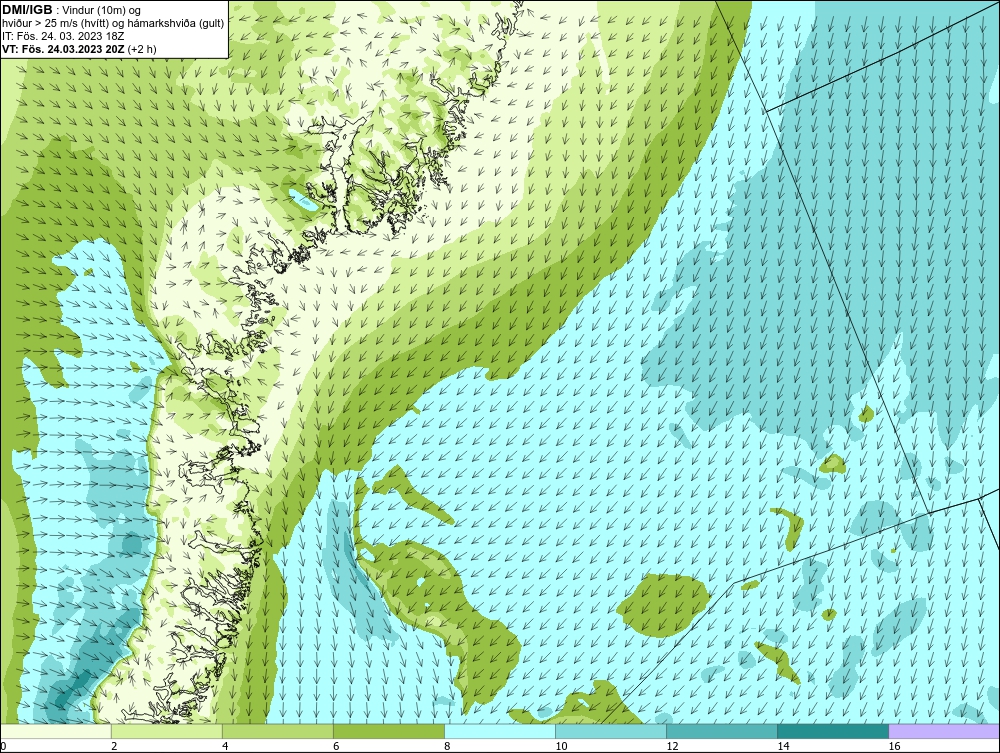Click the legend label '6'
Image resolution: width=1000 pixels, height=753 pixels.
336,746
